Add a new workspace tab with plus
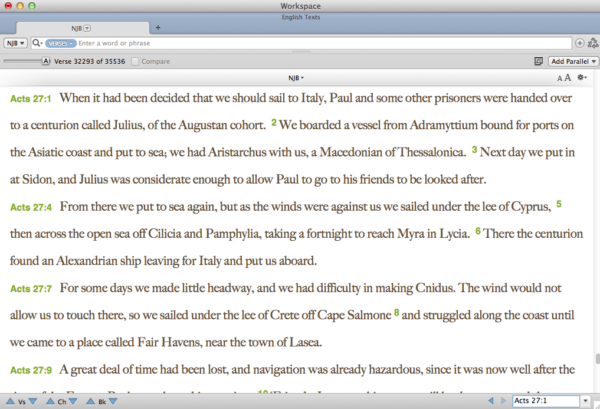600x409 pixels. [158, 28]
